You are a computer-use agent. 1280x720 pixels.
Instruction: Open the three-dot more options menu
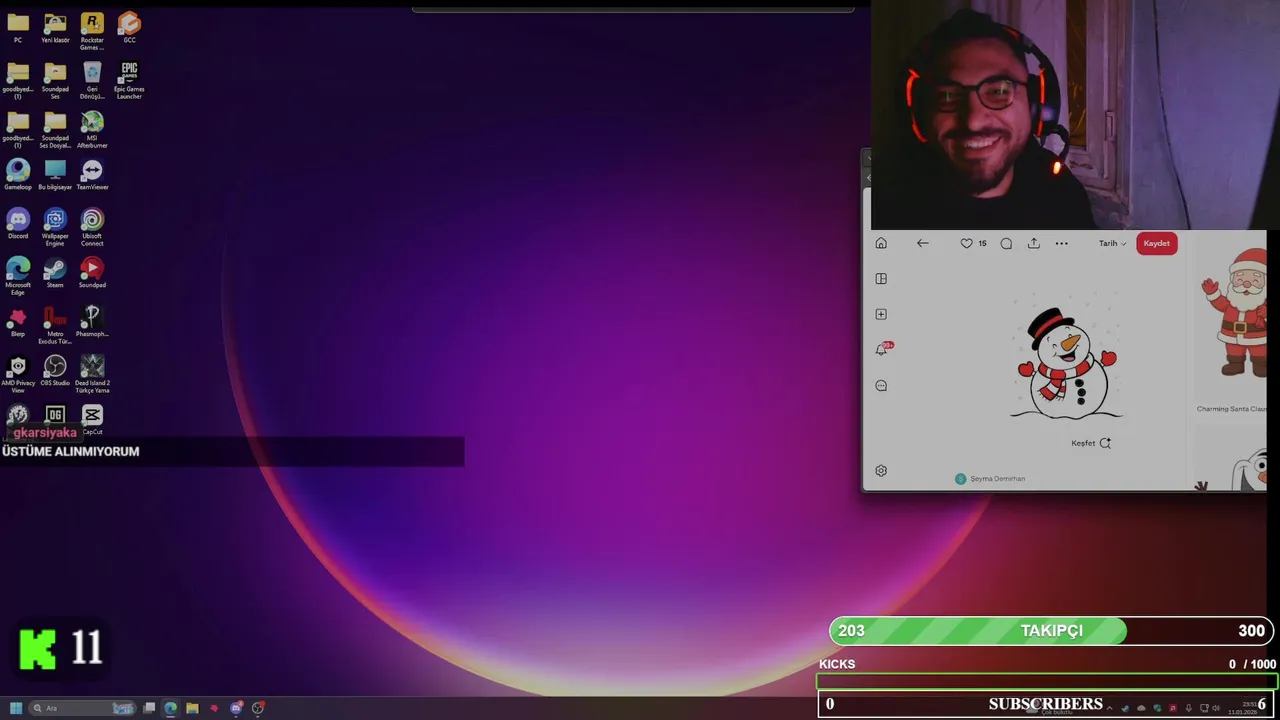click(1062, 243)
